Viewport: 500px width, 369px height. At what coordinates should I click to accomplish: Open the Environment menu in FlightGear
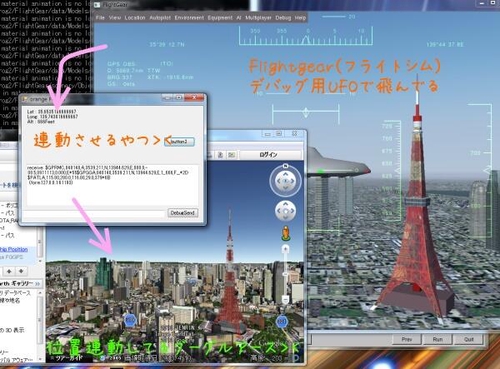pos(189,18)
